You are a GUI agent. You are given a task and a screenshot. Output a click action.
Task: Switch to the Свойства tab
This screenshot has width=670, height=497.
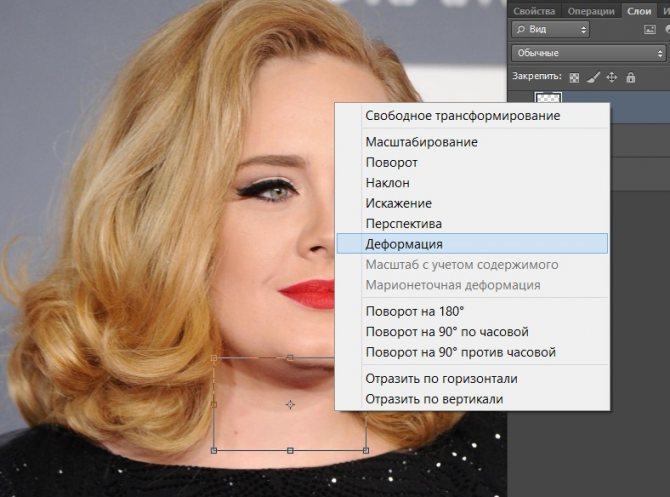534,10
